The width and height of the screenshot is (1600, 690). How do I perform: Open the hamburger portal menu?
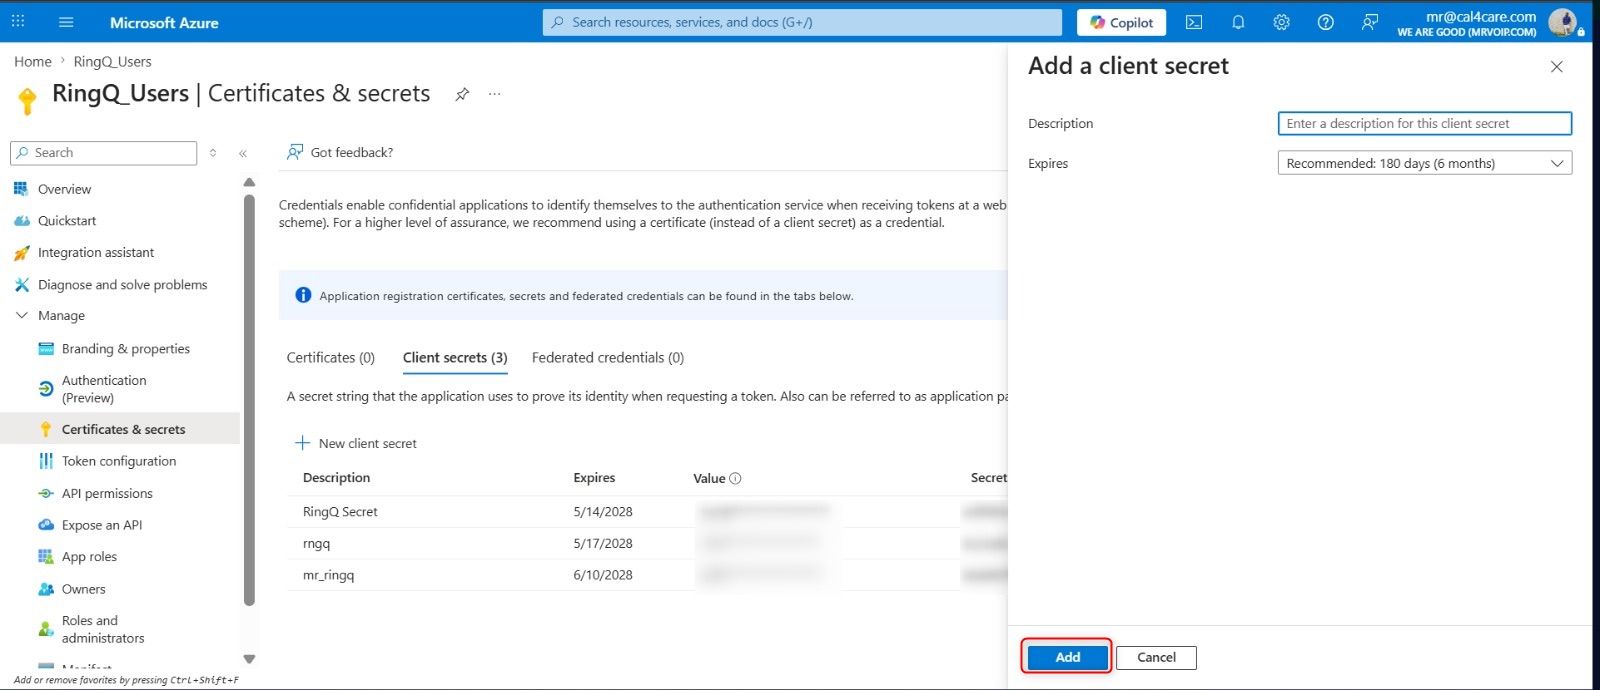pos(66,22)
